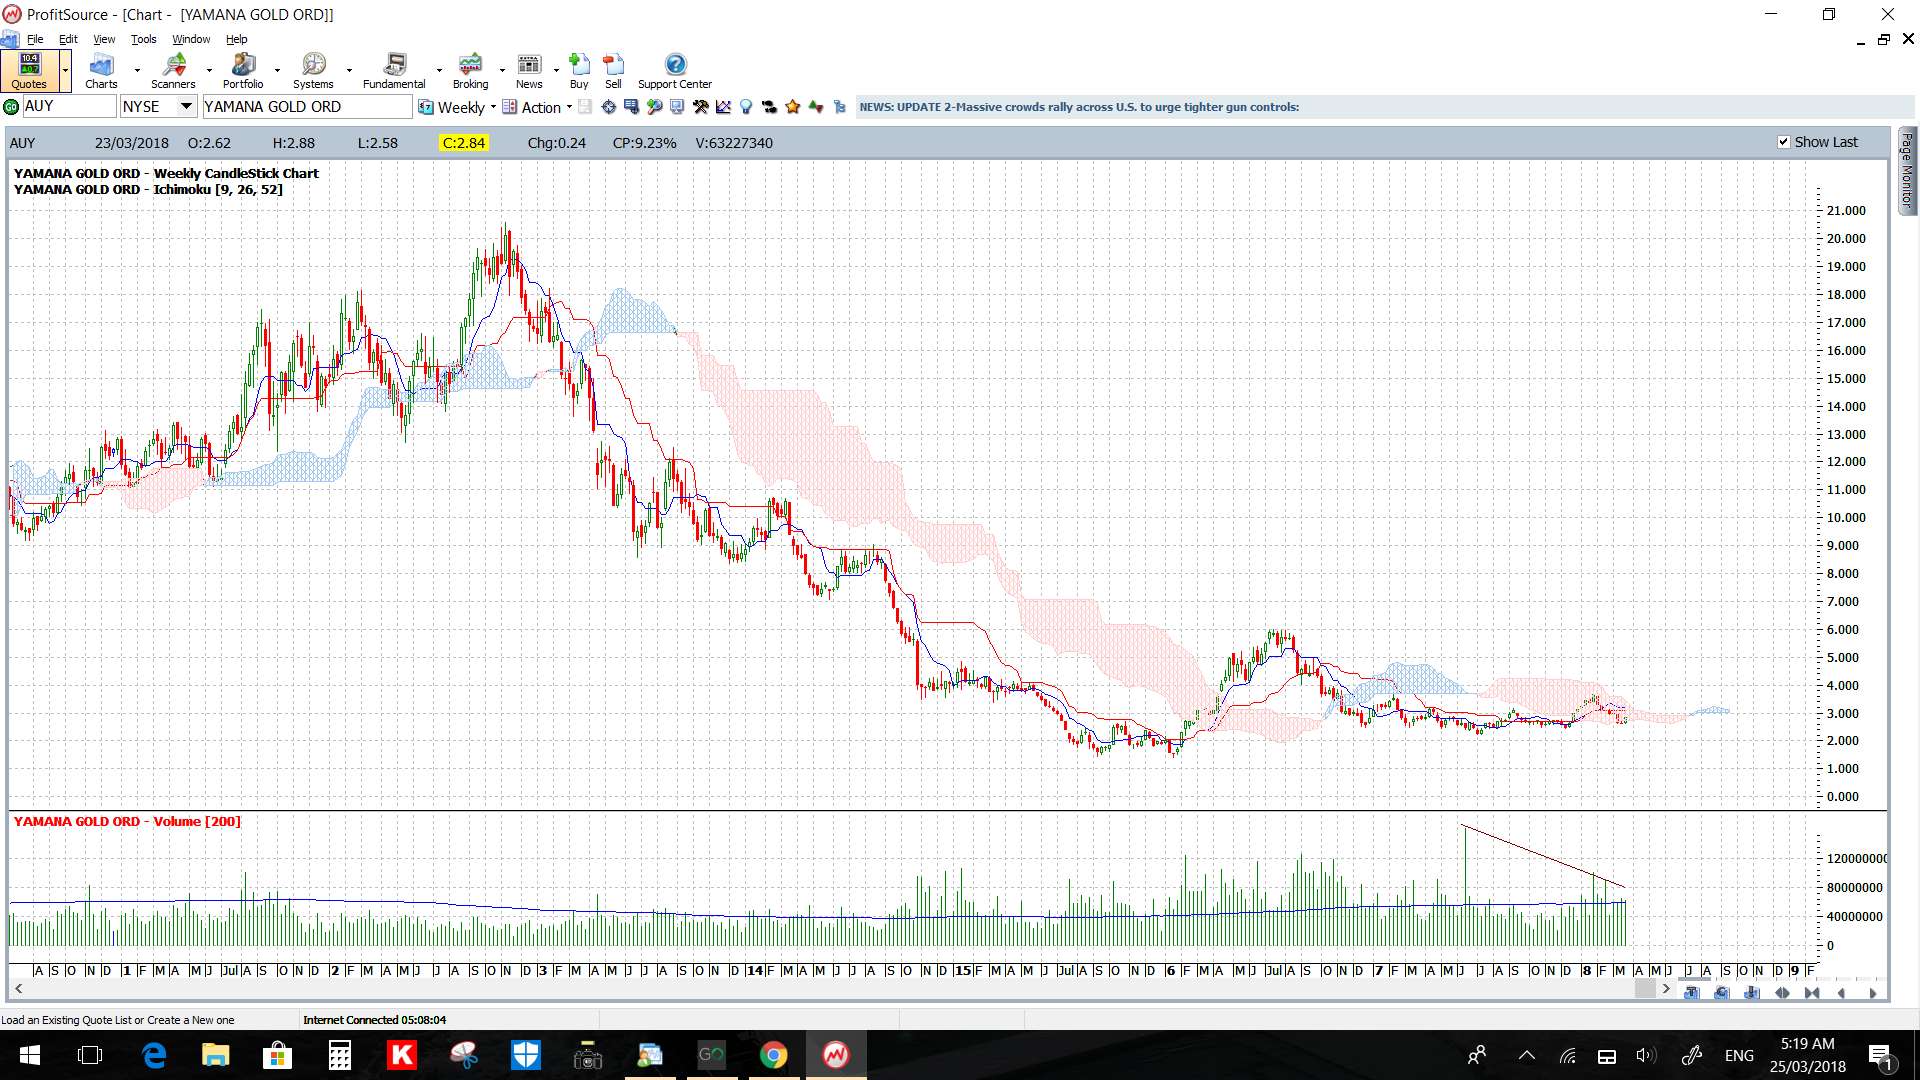Open the Broking module
The image size is (1920, 1080).
pyautogui.click(x=470, y=70)
